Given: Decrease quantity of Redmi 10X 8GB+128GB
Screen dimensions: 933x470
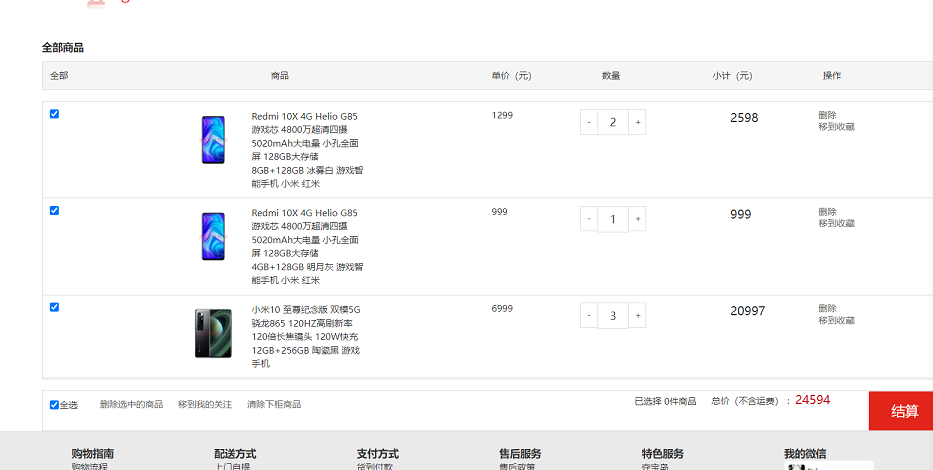Looking at the screenshot, I should coord(589,123).
